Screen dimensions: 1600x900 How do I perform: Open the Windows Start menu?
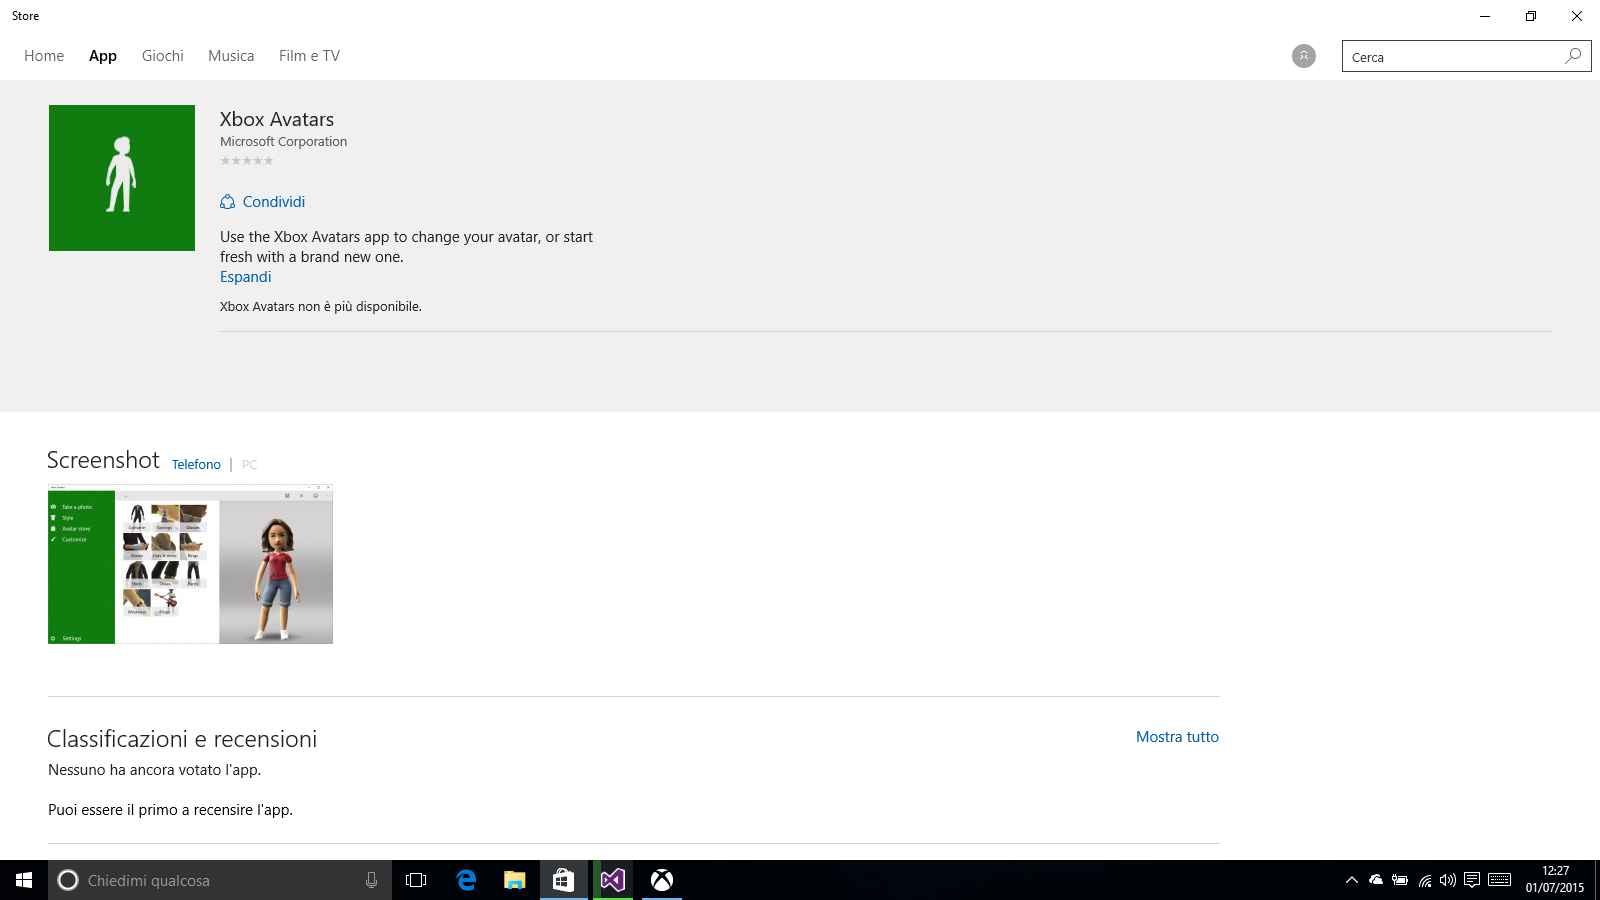click(24, 880)
